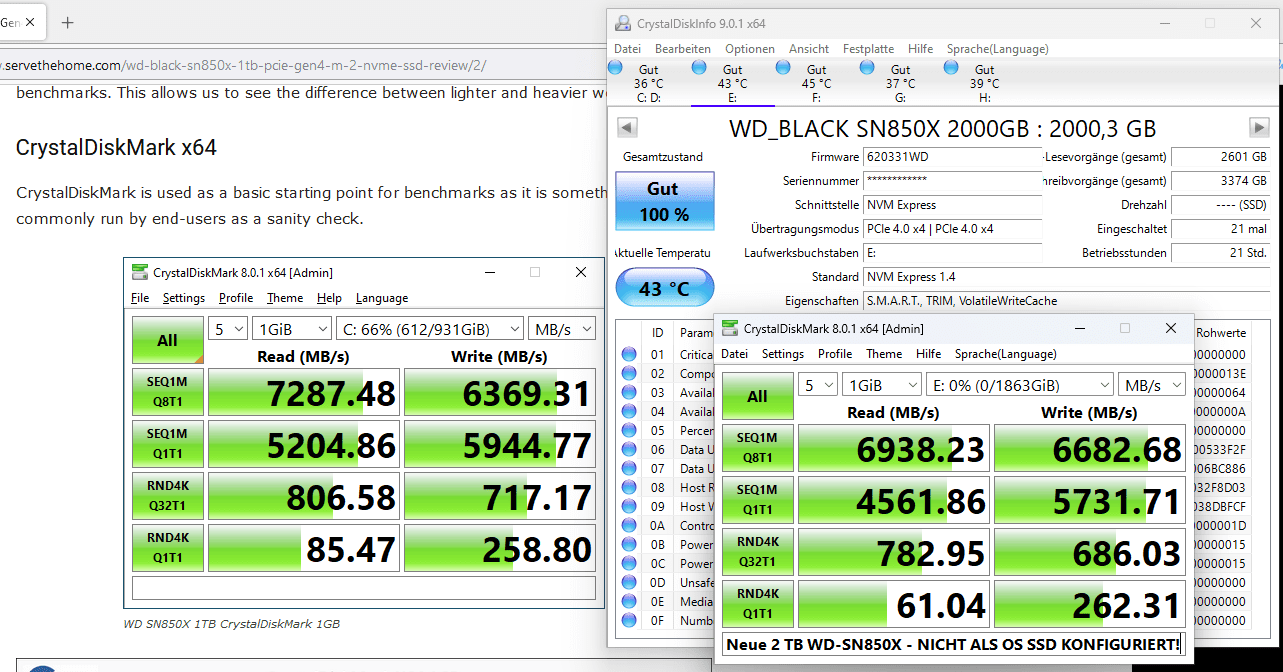This screenshot has height=672, width=1283.
Task: Click the Standard NVM Express 1.4 field
Action: pyautogui.click(x=1066, y=277)
